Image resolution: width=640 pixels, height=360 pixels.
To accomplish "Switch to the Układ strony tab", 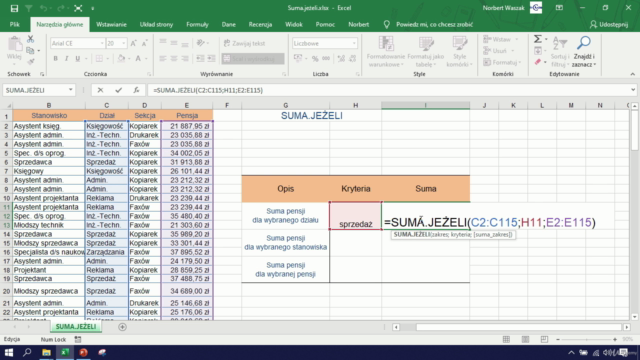I will [x=156, y=24].
